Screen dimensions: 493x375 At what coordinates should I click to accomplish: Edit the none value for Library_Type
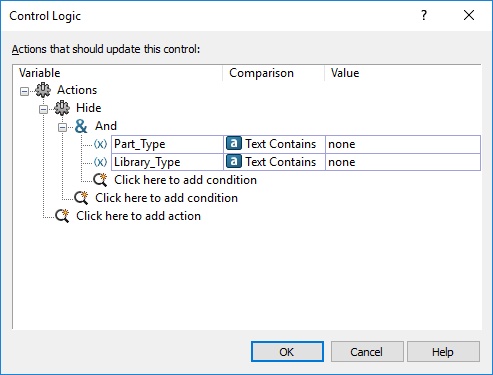coord(403,162)
